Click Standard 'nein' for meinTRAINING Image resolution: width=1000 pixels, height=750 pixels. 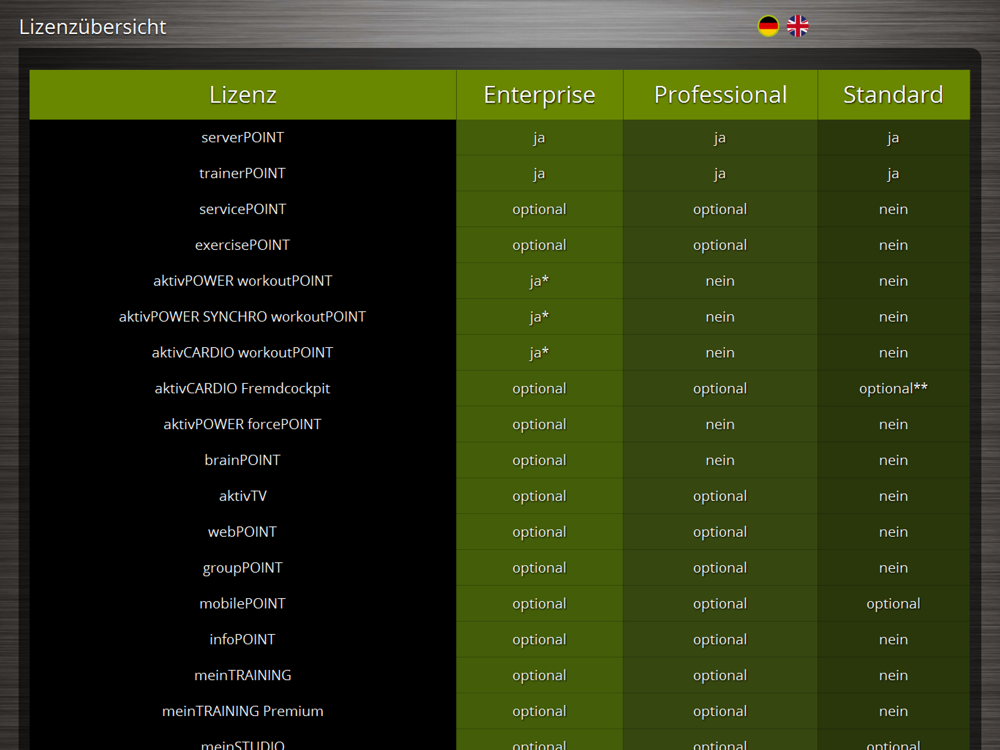click(x=893, y=675)
